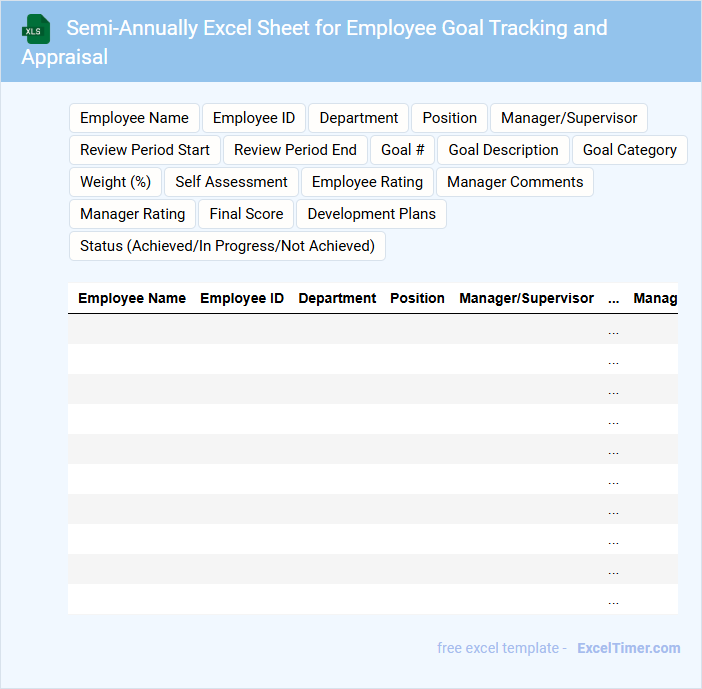
Task: Choose the Final Score tag
Action: tap(246, 214)
